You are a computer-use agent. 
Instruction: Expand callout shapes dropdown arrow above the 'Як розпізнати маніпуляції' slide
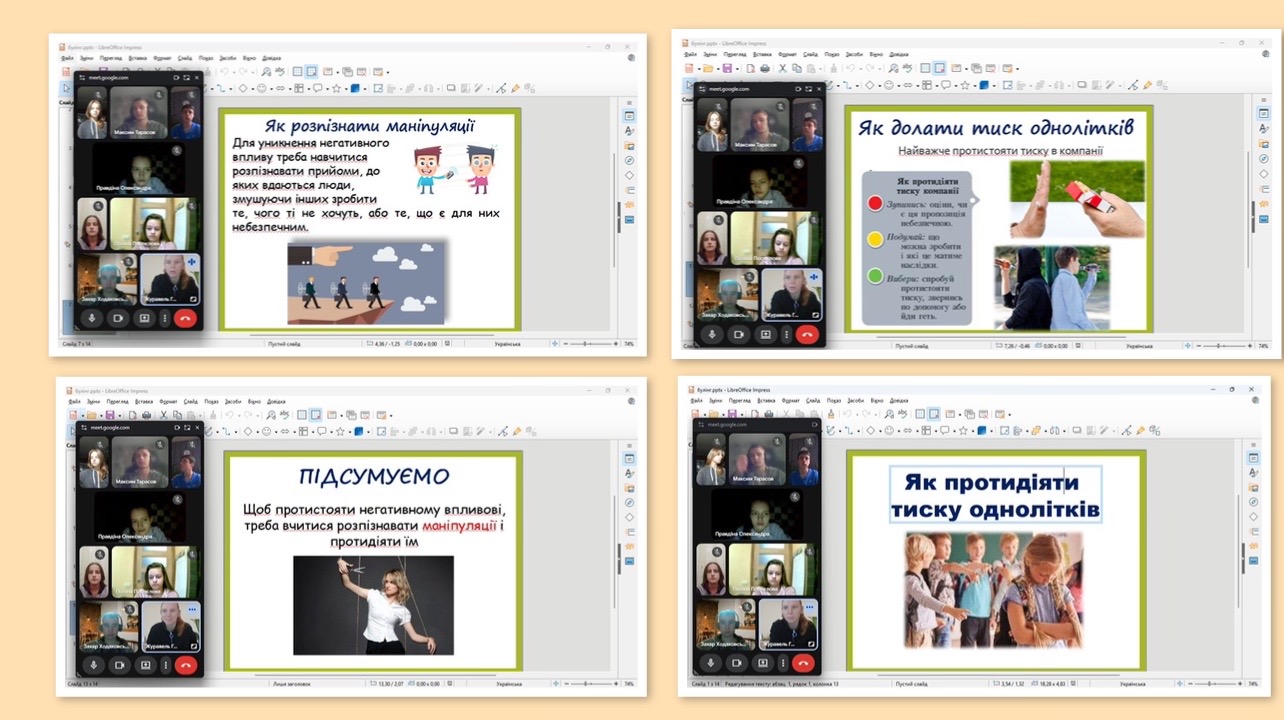pos(326,88)
